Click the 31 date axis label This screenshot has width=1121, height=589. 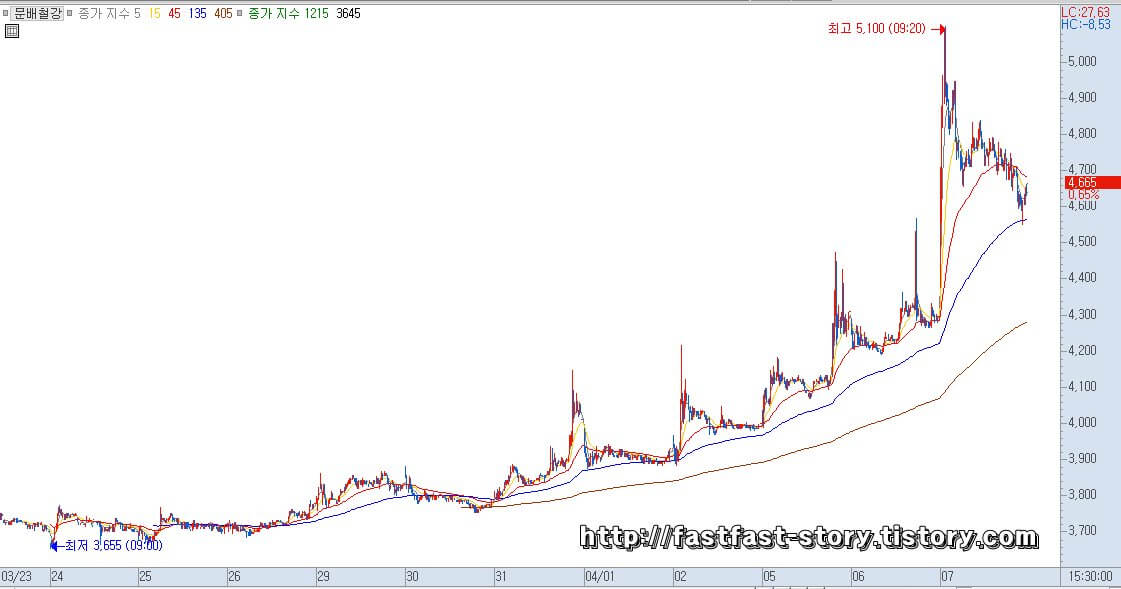click(500, 576)
